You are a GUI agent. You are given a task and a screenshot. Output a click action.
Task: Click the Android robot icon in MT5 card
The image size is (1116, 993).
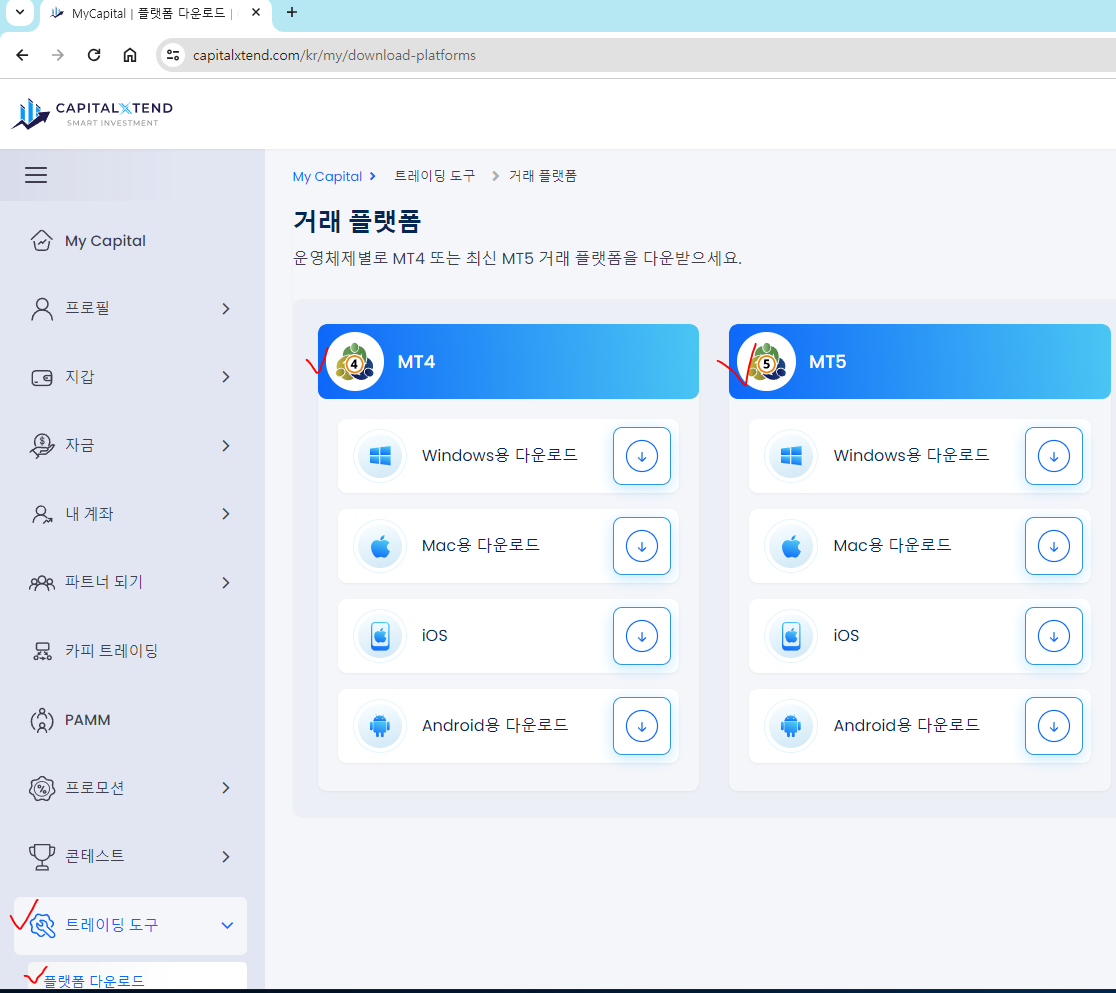(791, 726)
